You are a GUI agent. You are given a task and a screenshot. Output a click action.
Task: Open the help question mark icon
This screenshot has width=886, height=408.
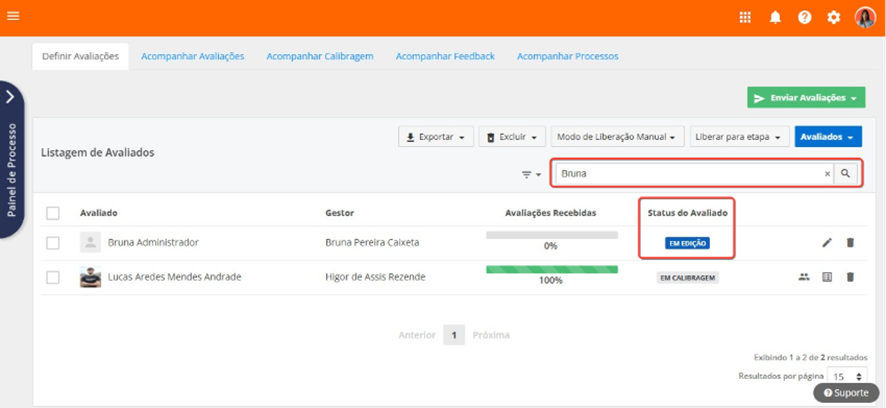click(x=804, y=17)
